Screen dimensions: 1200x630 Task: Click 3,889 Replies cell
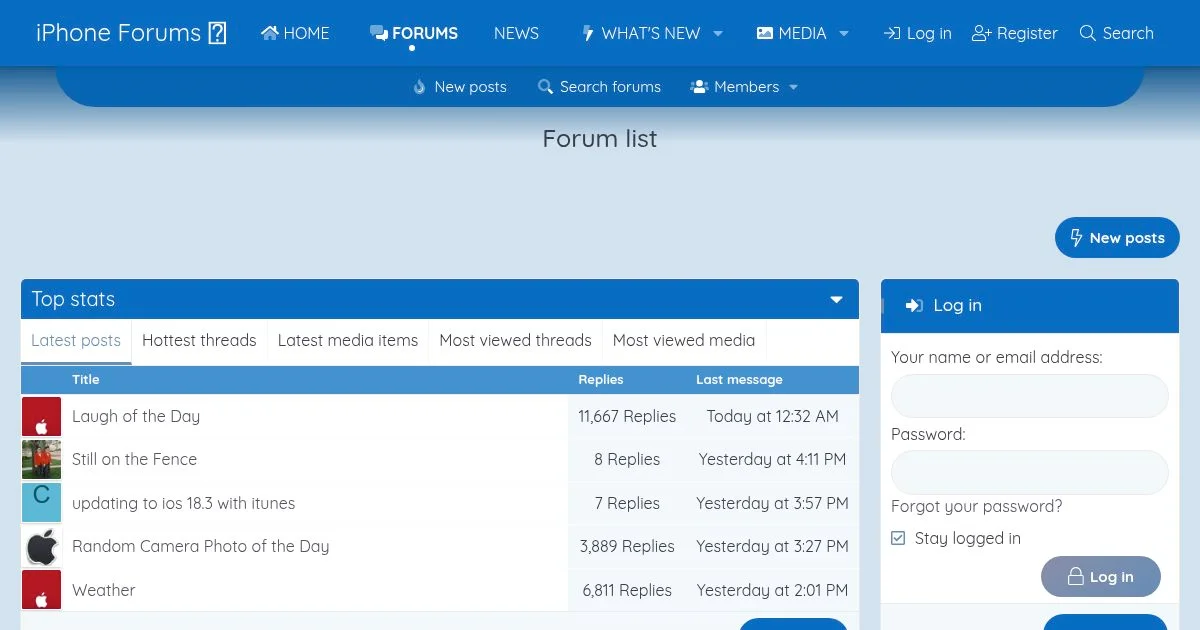[x=627, y=546]
